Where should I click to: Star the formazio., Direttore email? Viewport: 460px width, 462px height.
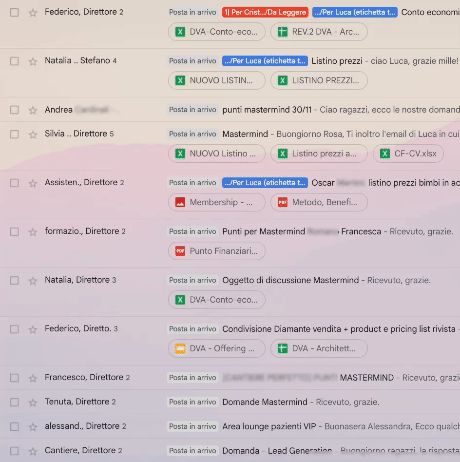tap(33, 232)
